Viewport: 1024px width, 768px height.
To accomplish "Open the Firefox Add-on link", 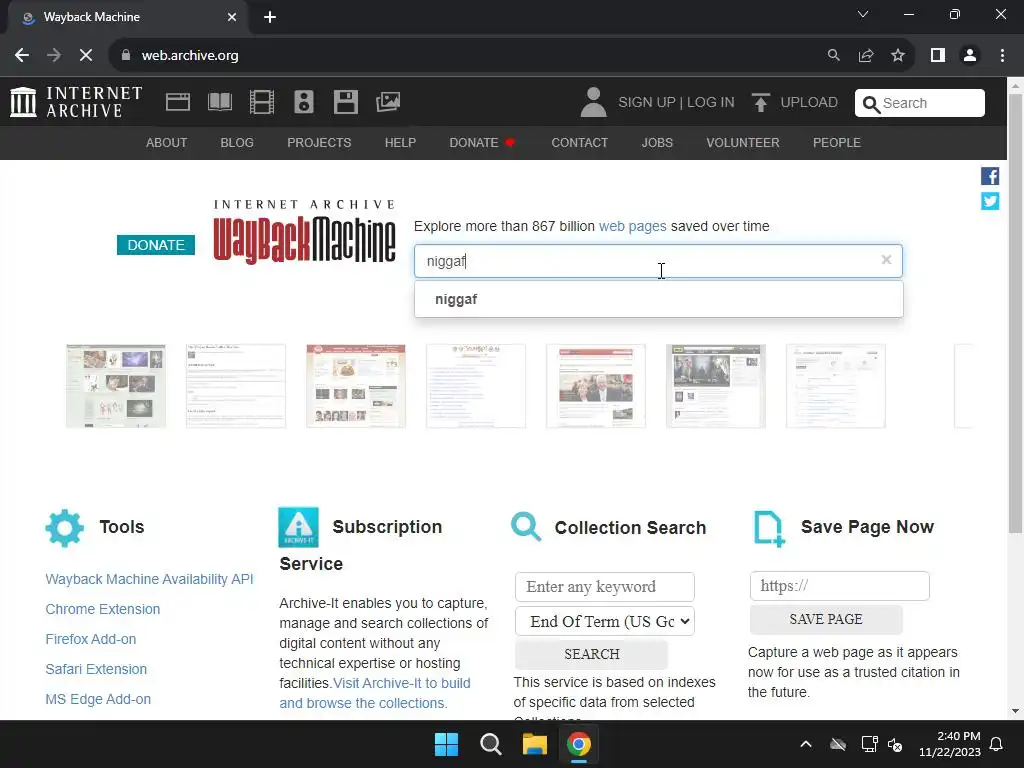I will [x=91, y=639].
